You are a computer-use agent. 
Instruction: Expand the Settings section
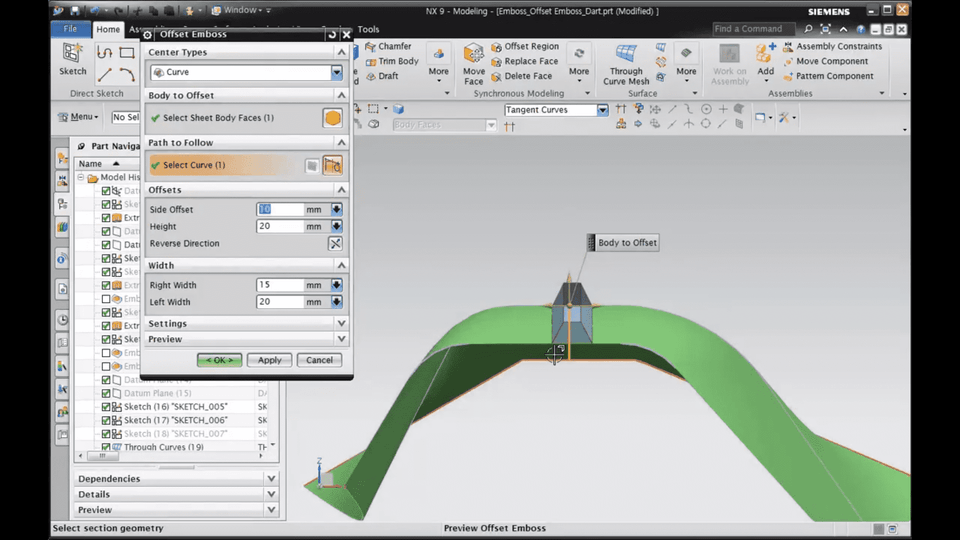tap(341, 323)
